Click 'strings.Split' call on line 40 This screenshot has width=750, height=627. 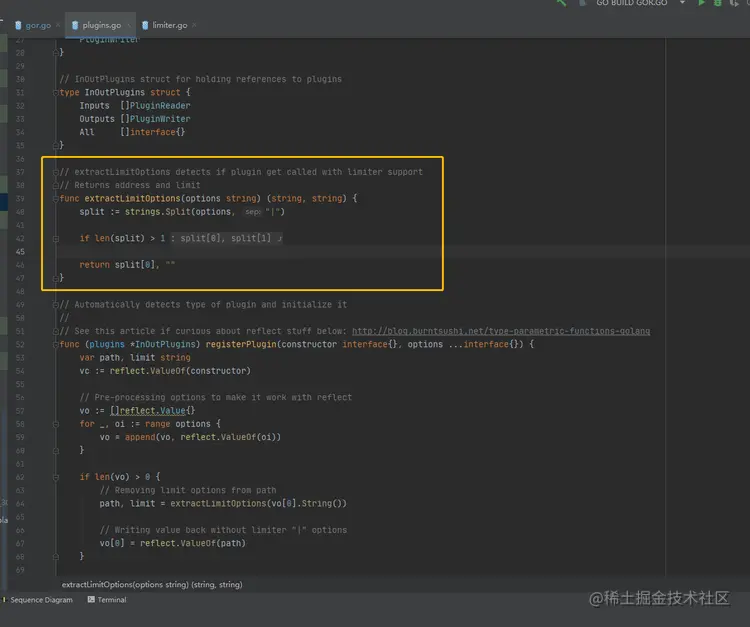point(158,212)
